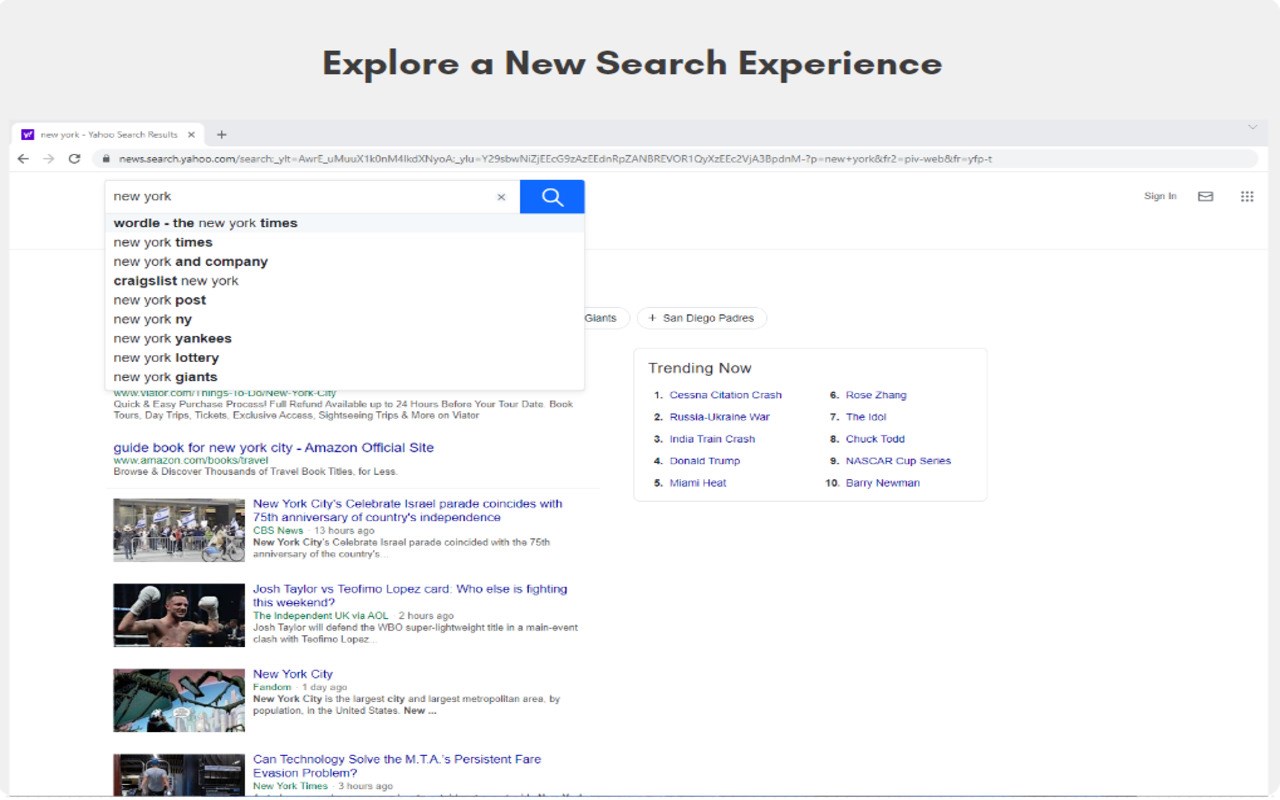Viewport: 1280px width, 800px height.
Task: Click the browser back arrow
Action: [23, 159]
